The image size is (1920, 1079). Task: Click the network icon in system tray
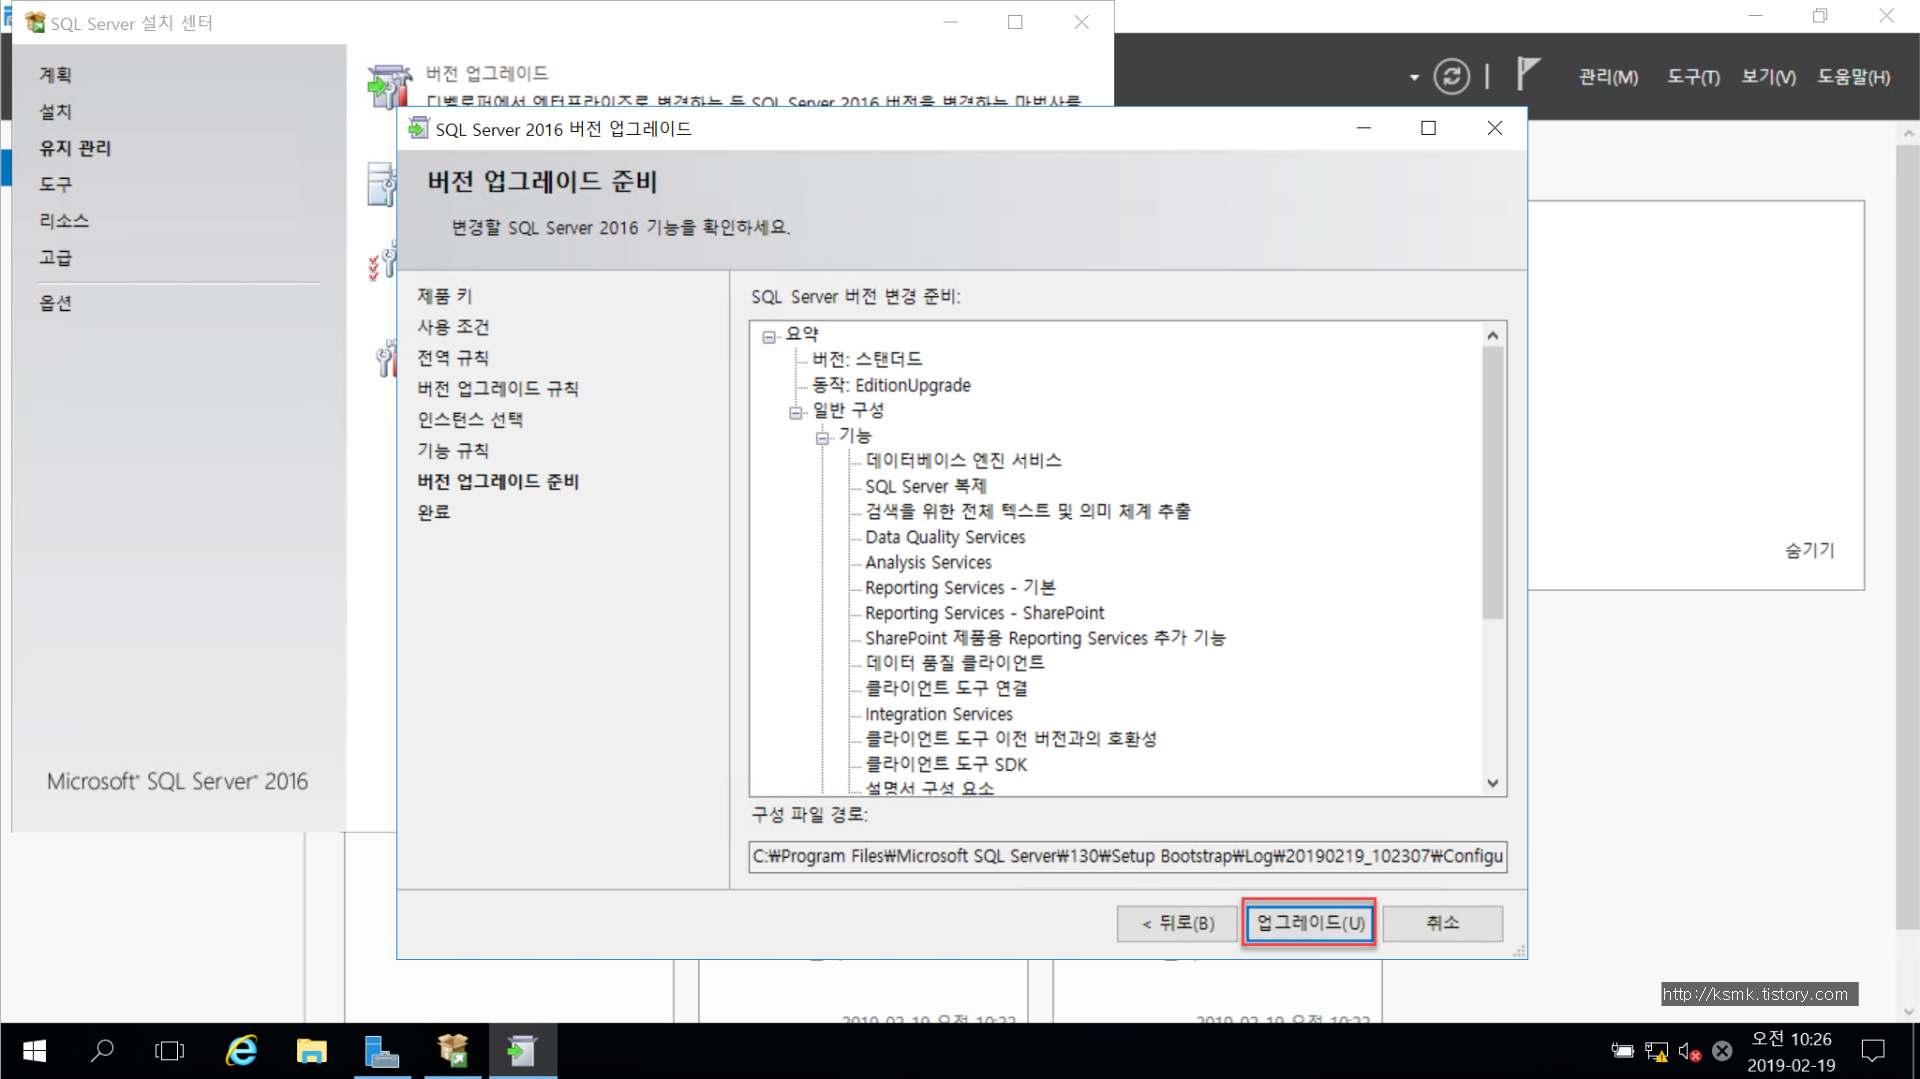click(x=1656, y=1051)
